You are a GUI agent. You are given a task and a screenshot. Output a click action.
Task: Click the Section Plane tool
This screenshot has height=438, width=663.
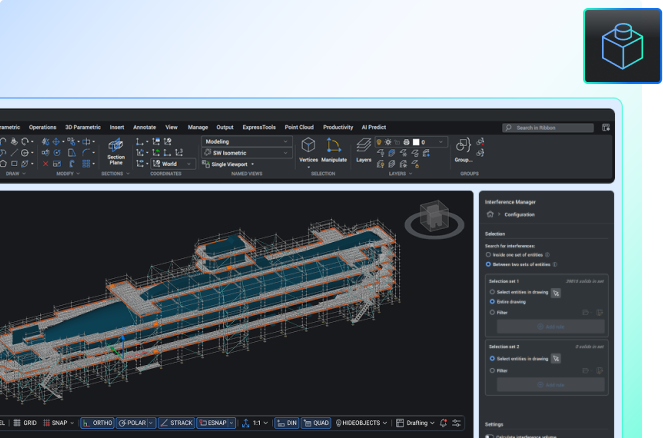pos(115,152)
